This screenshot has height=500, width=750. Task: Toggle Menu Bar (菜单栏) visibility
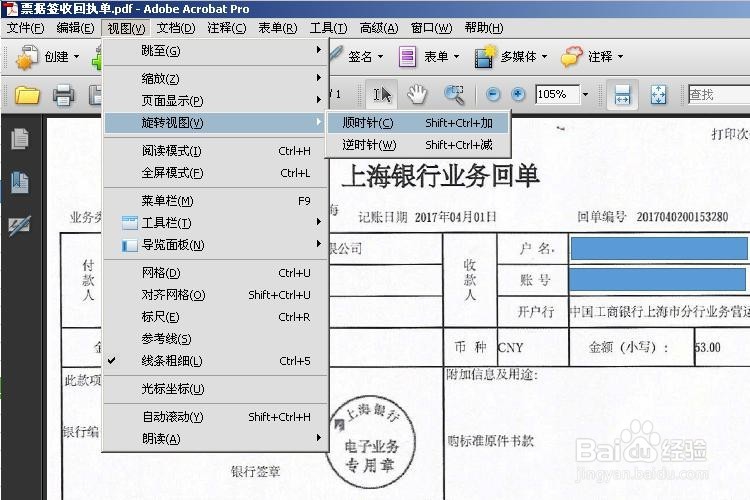click(217, 201)
